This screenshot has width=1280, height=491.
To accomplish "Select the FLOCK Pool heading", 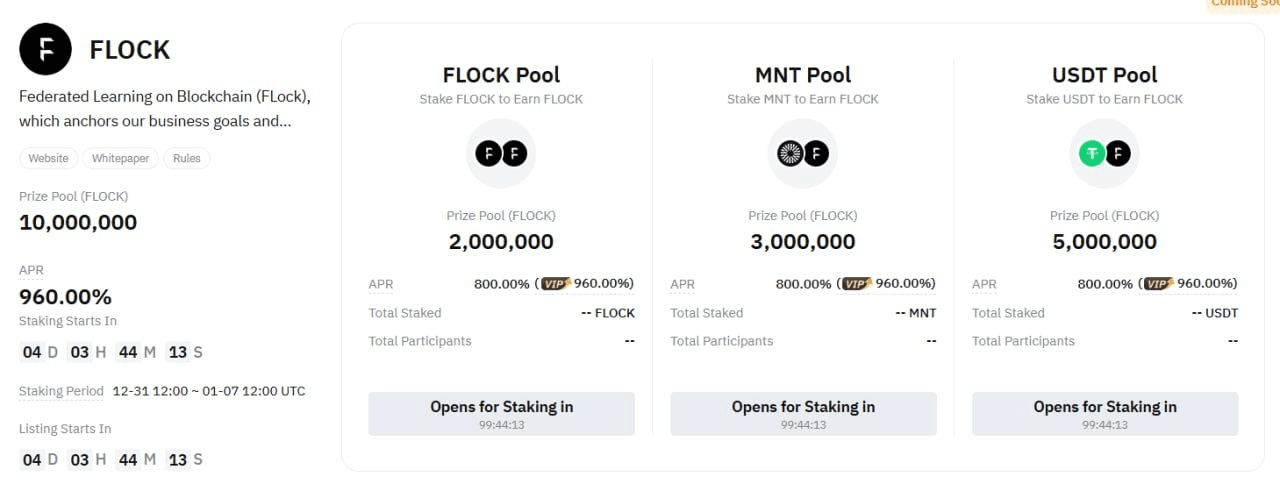I will coord(501,75).
